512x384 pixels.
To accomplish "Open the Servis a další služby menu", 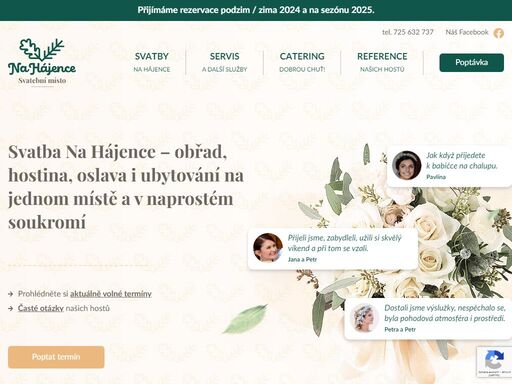I will (224, 62).
